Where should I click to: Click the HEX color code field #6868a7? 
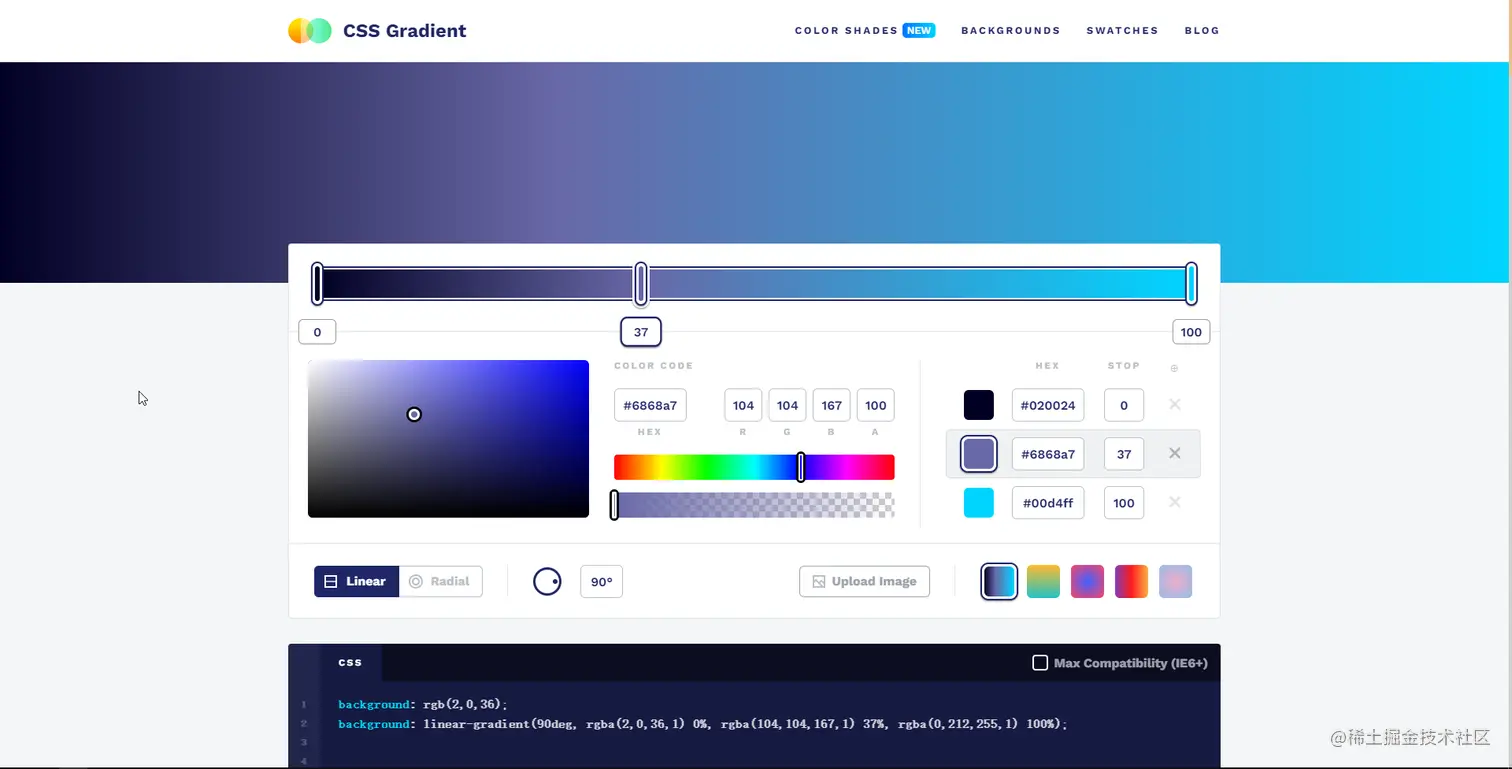pos(650,406)
